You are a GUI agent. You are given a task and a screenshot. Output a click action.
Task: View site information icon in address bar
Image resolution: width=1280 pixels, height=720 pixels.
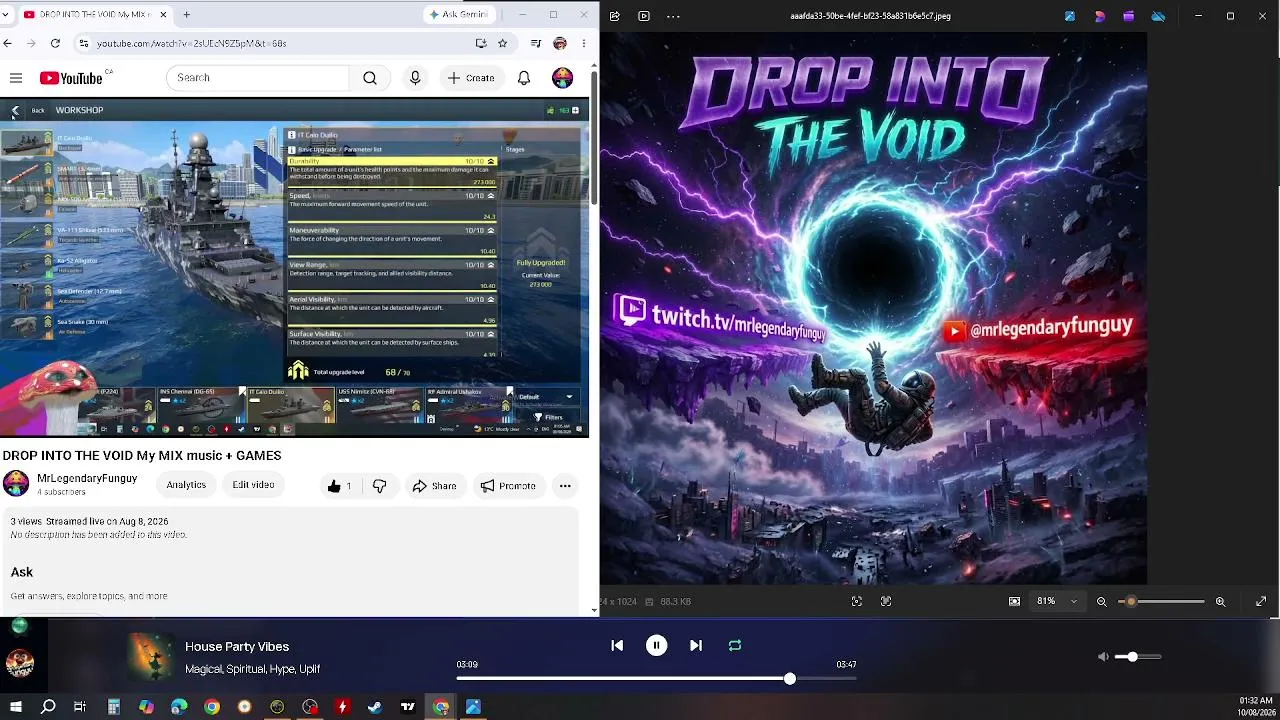(x=84, y=43)
